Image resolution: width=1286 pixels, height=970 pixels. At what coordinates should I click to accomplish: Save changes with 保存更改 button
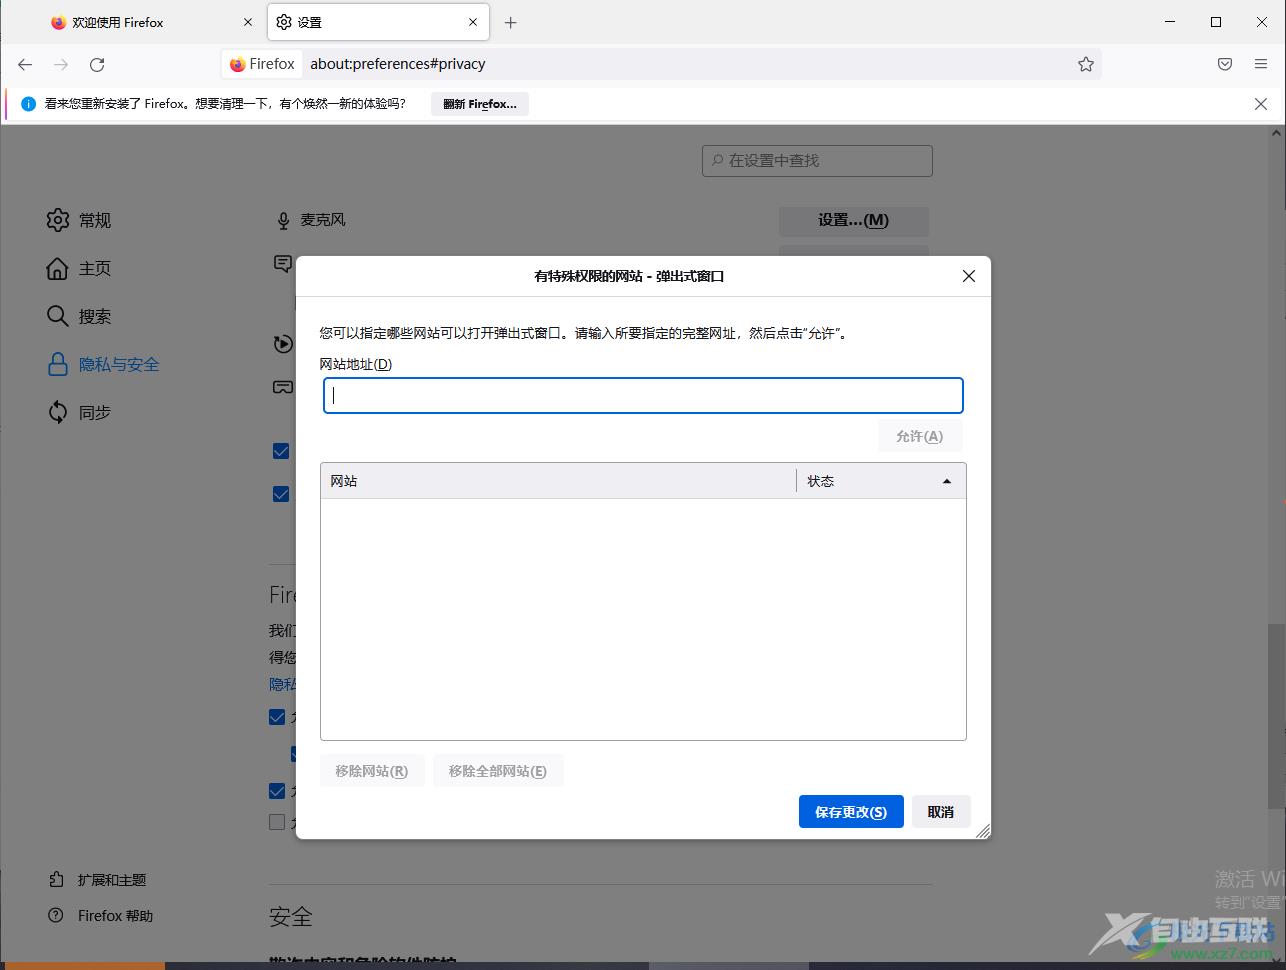851,812
